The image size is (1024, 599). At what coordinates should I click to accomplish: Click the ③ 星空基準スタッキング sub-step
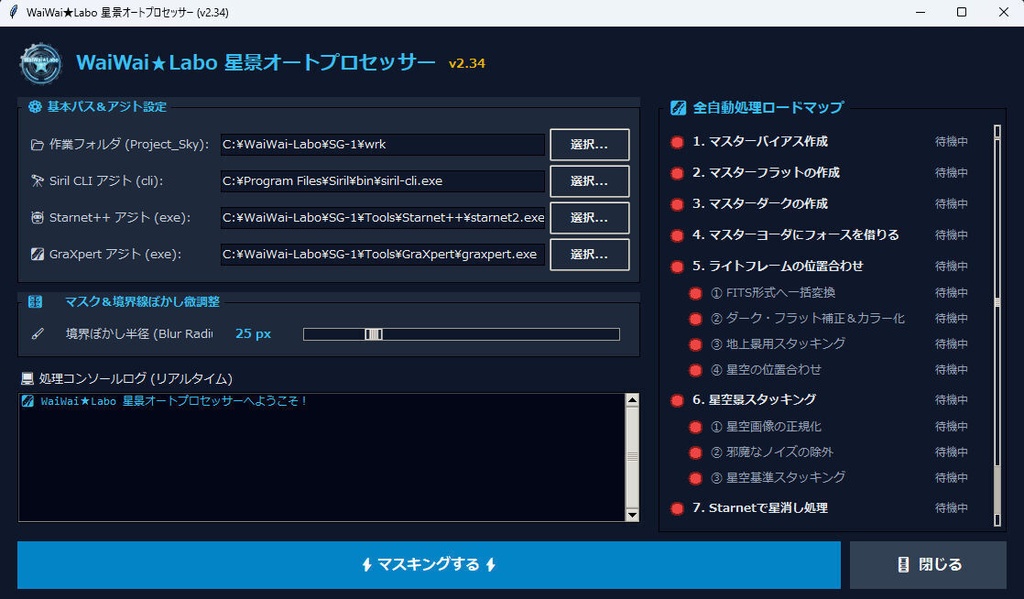778,478
